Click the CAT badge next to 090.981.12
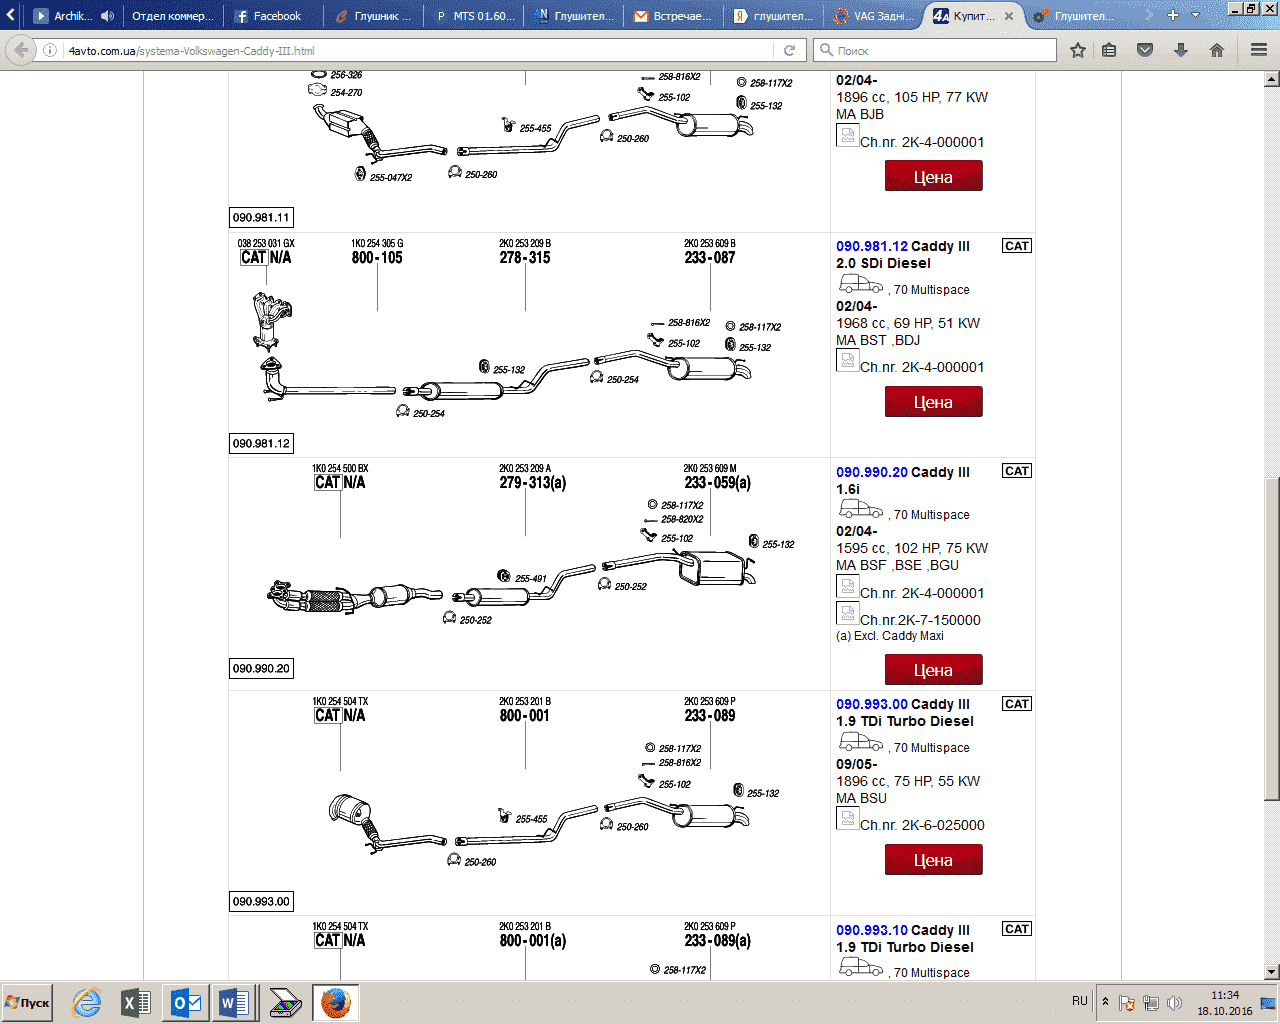The width and height of the screenshot is (1280, 1024). 1017,246
